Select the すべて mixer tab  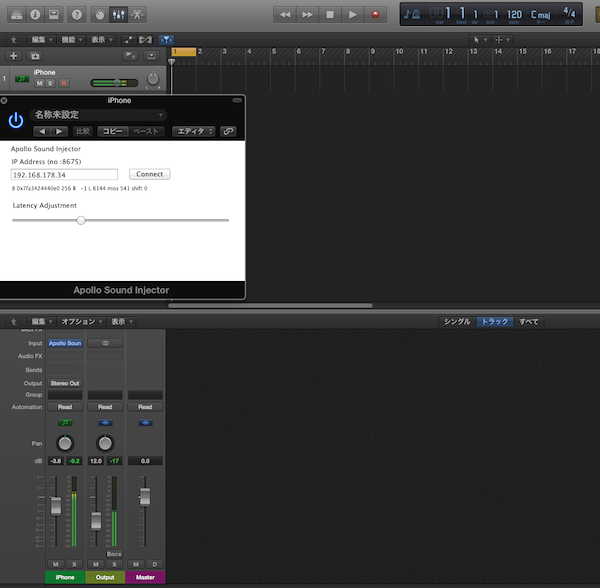[x=528, y=322]
